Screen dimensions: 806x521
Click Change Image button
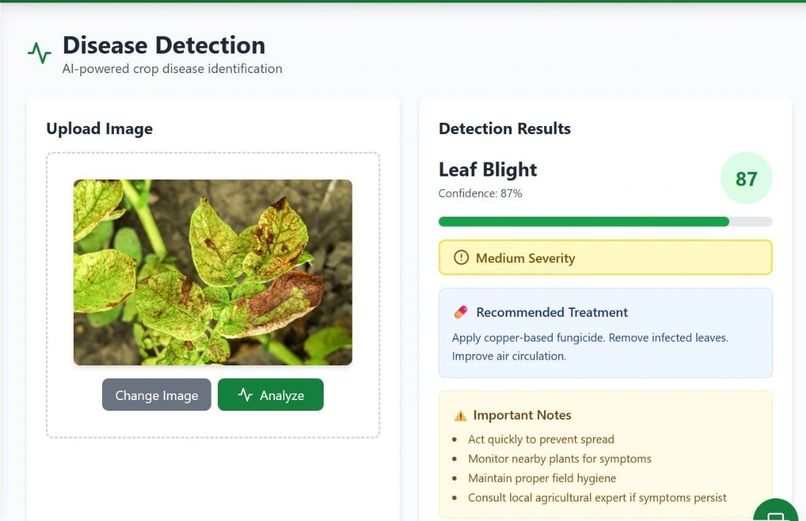click(x=156, y=395)
